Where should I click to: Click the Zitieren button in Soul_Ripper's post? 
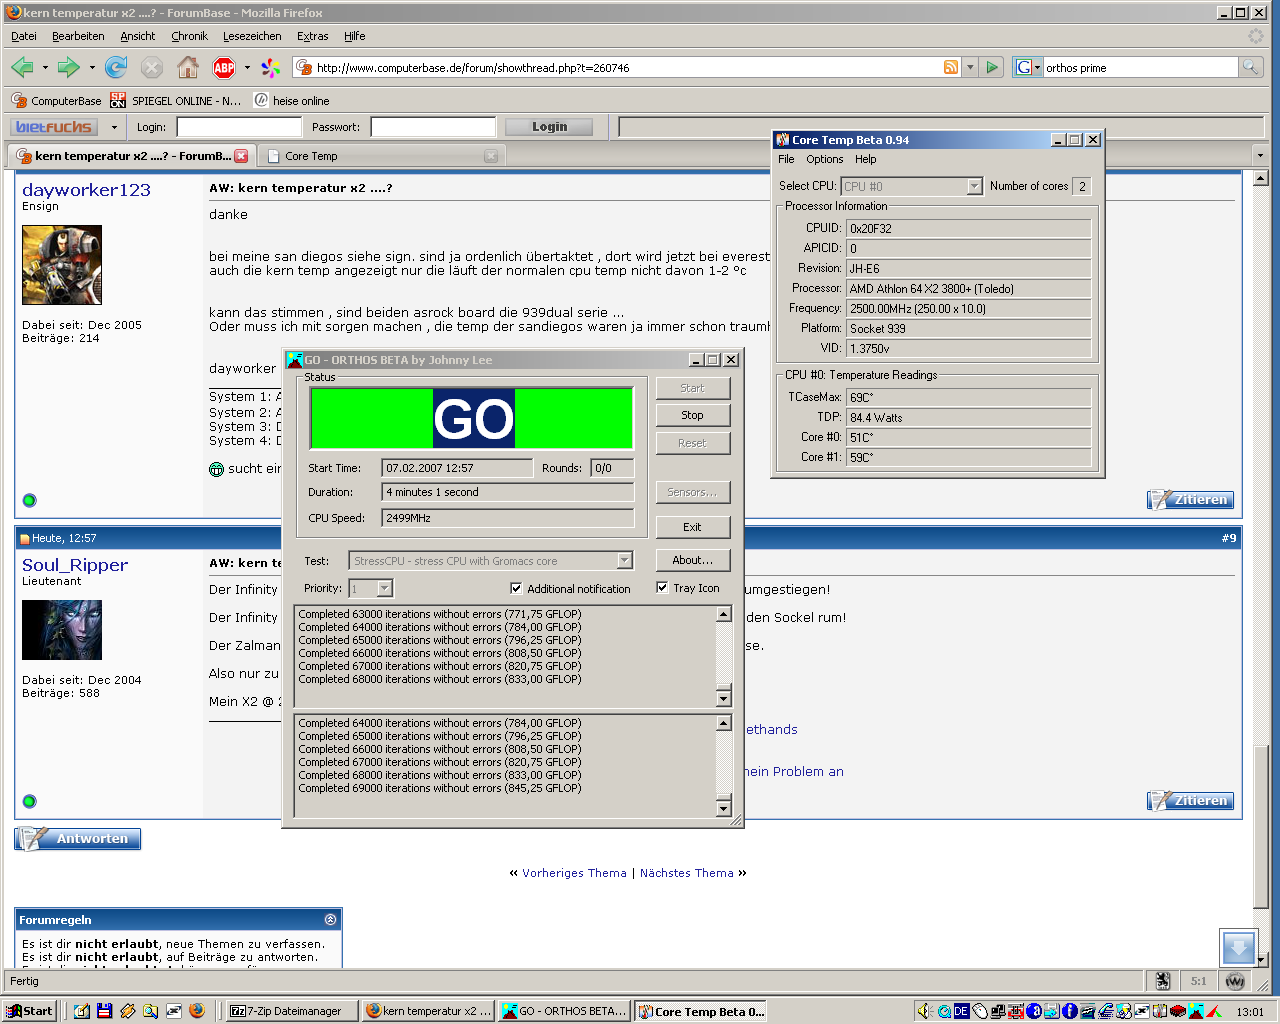(x=1190, y=800)
